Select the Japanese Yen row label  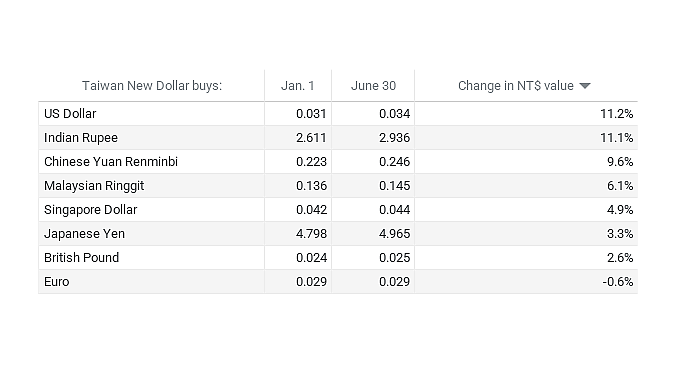(84, 234)
